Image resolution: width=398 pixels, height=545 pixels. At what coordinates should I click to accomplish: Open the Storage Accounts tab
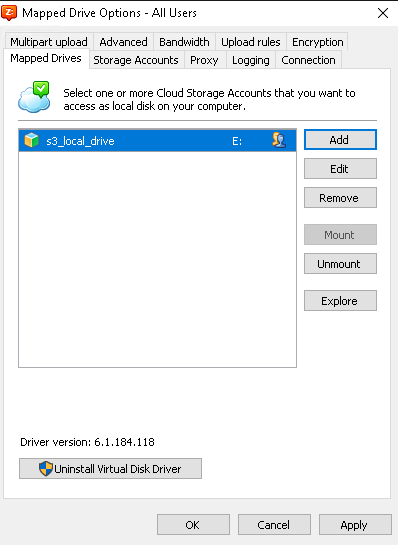click(x=136, y=60)
